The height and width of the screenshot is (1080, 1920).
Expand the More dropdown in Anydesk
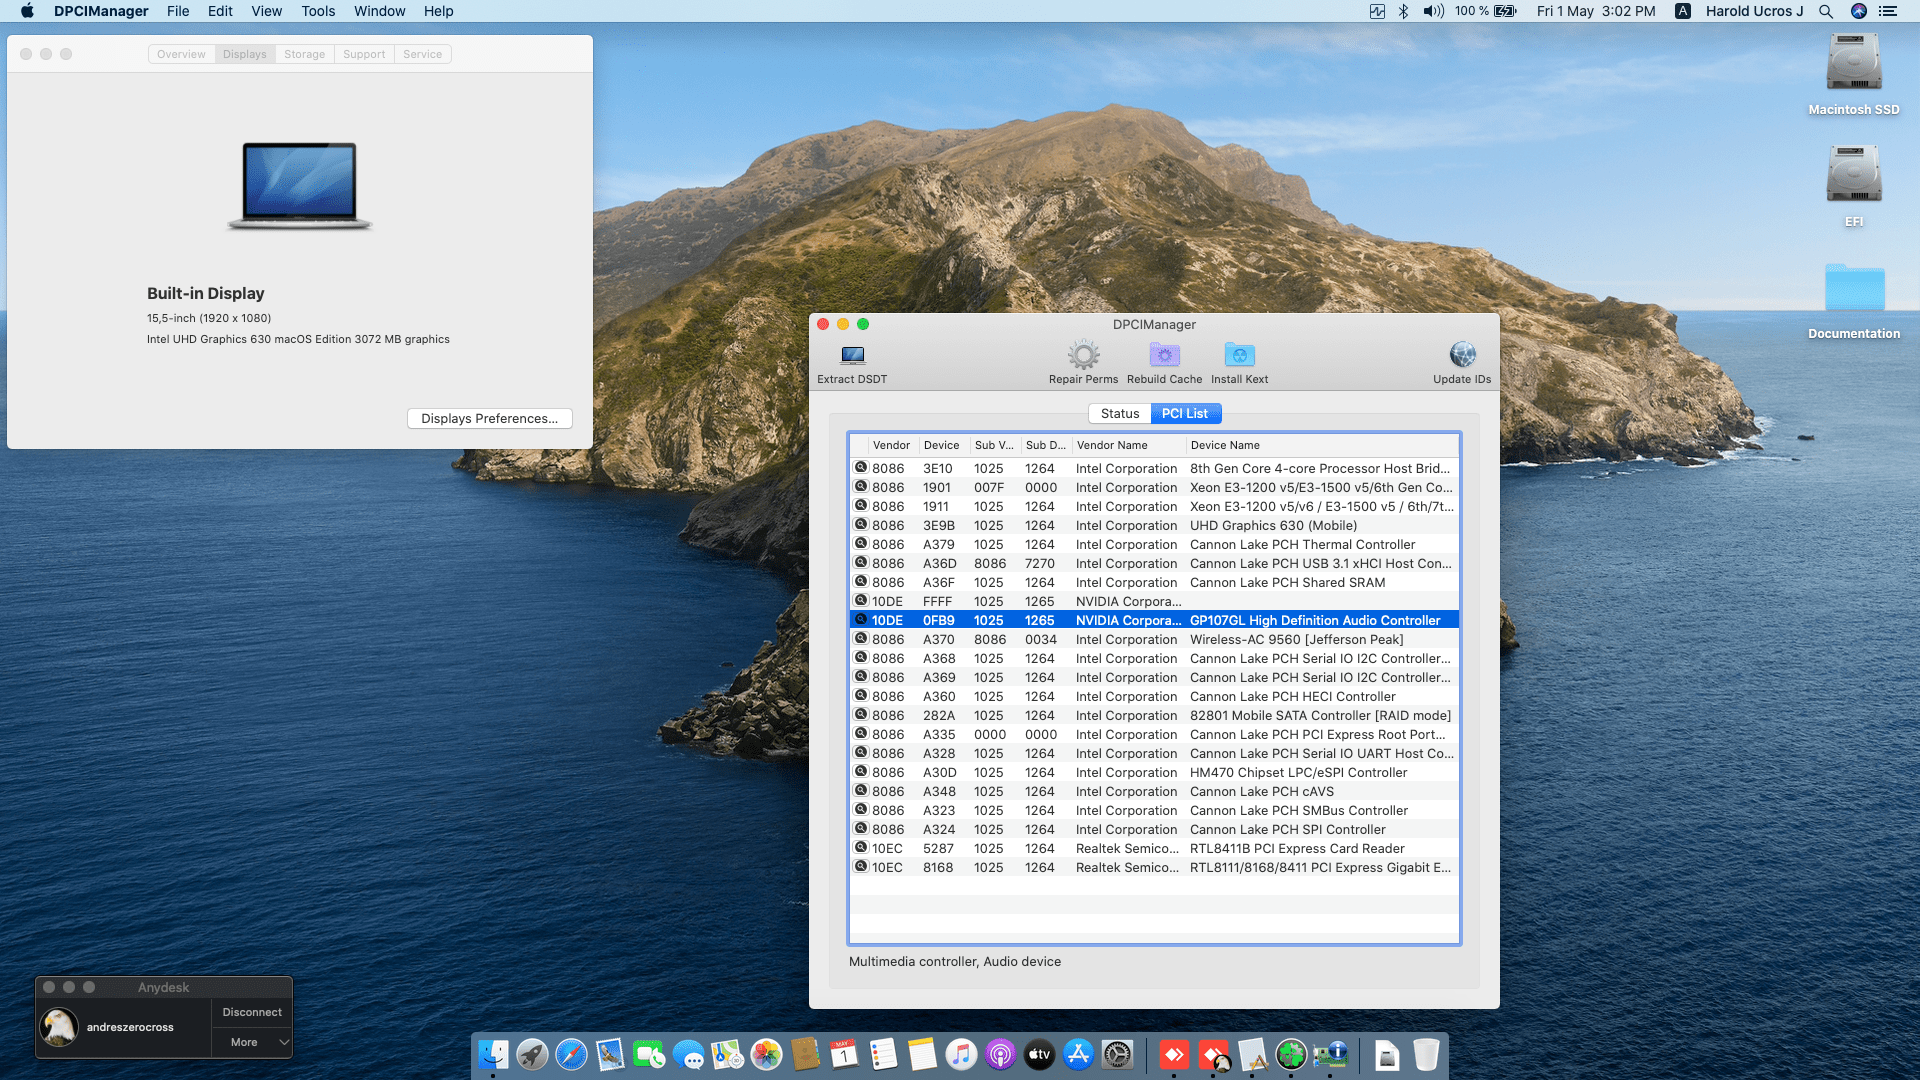[x=252, y=1042]
